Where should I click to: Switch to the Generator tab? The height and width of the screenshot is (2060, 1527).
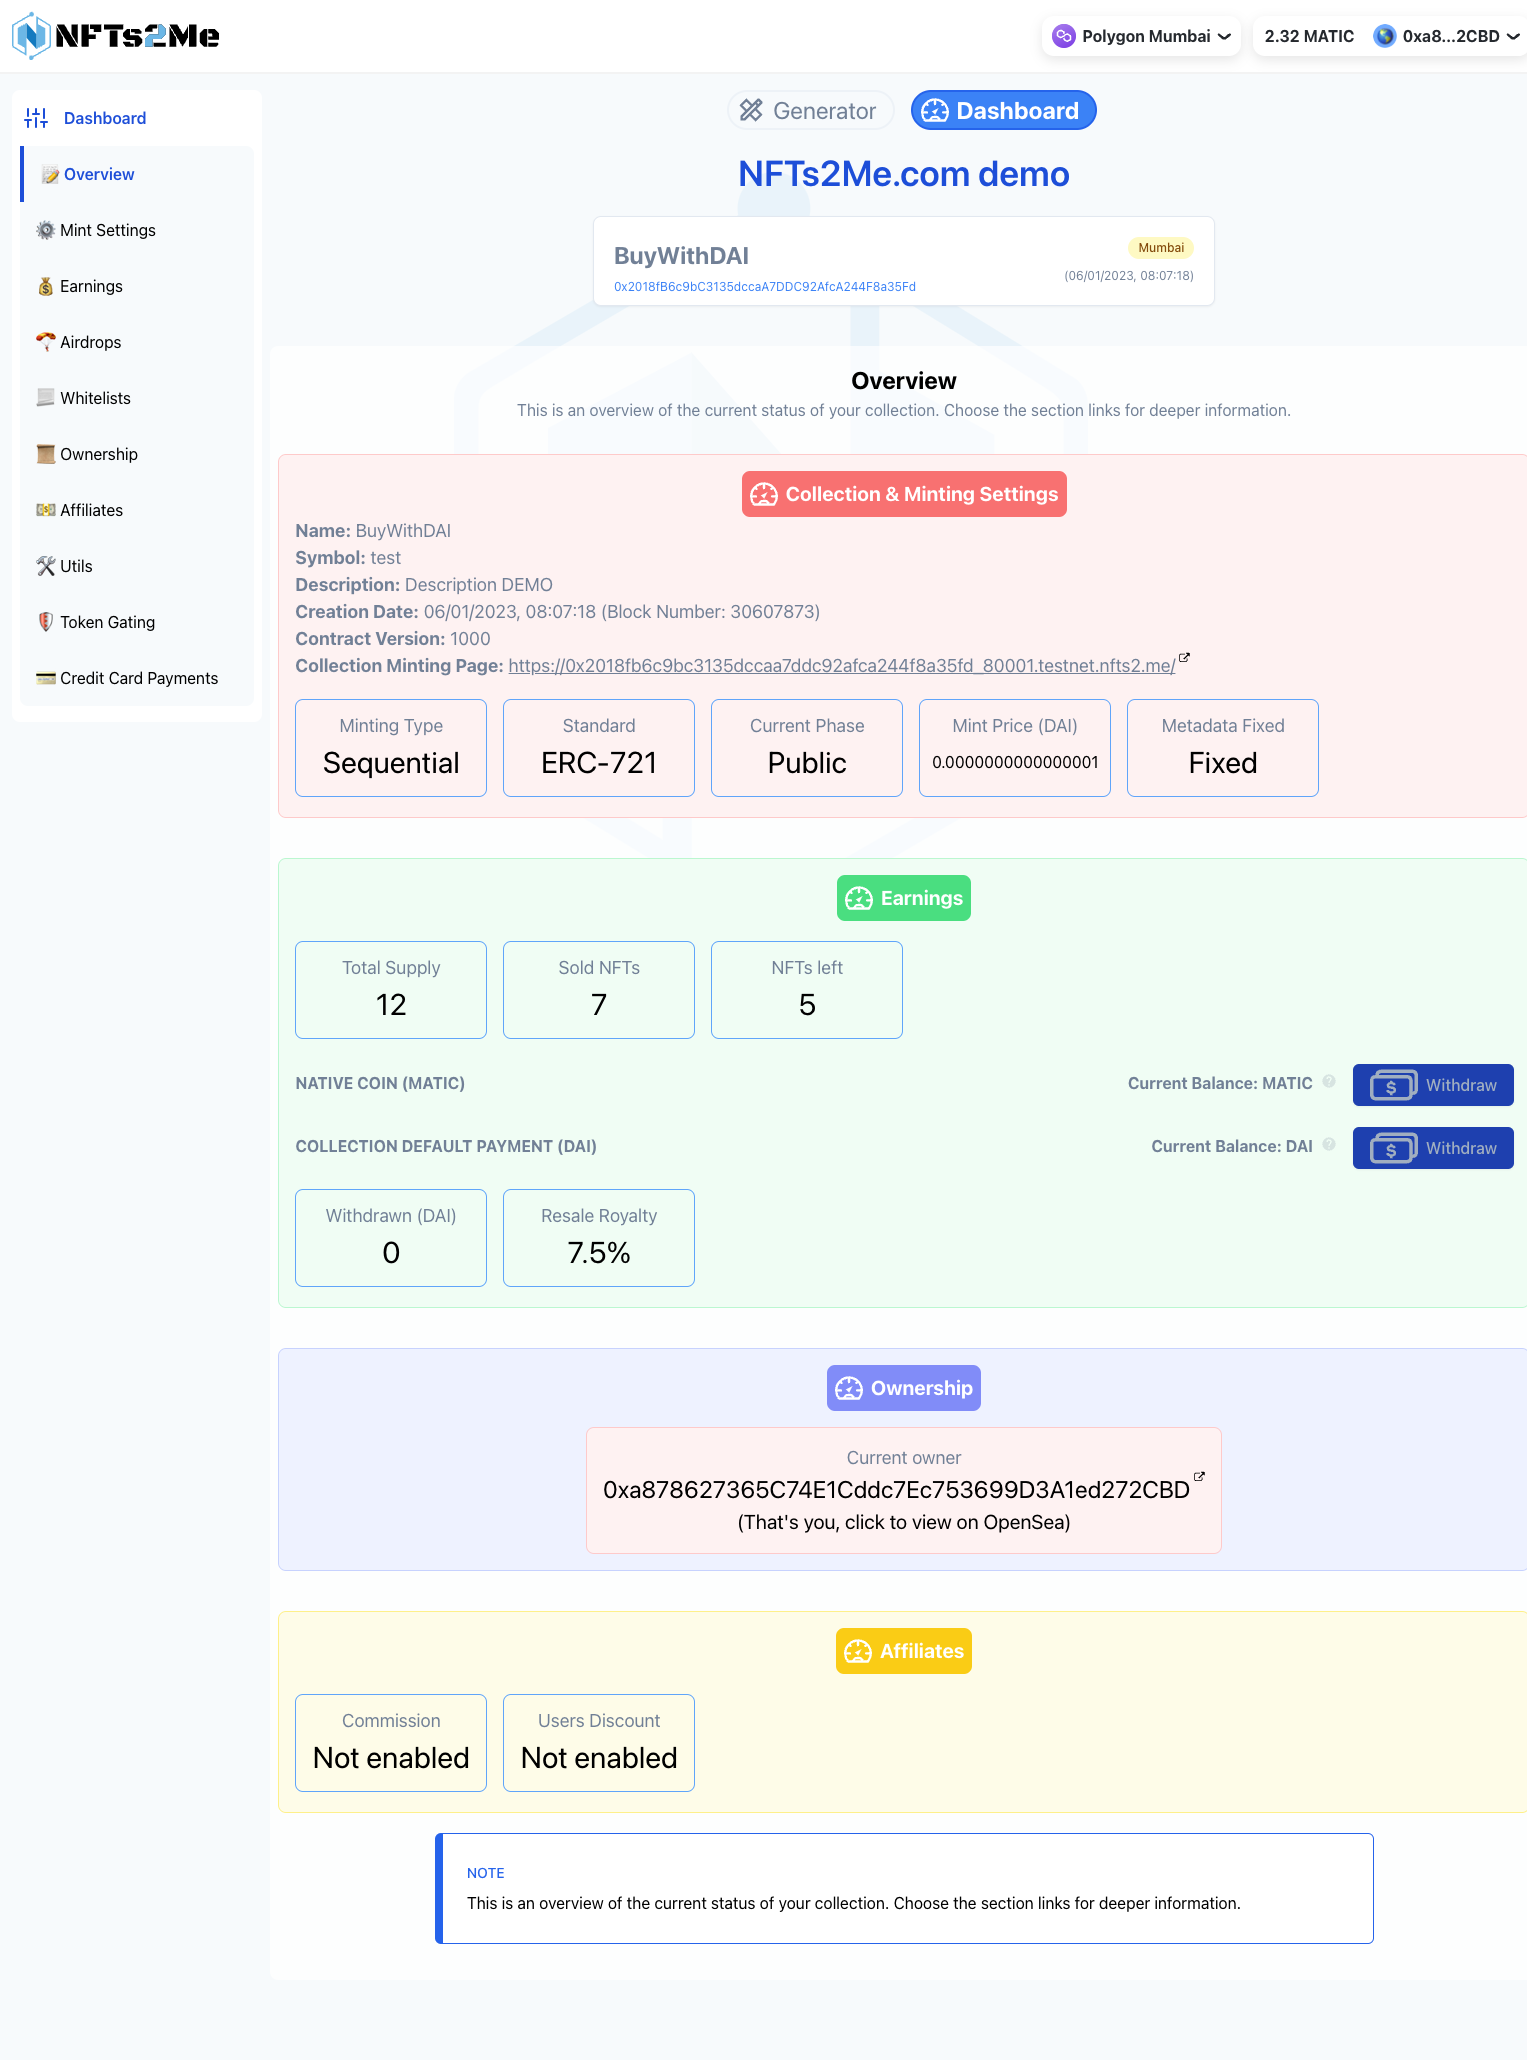tap(809, 111)
